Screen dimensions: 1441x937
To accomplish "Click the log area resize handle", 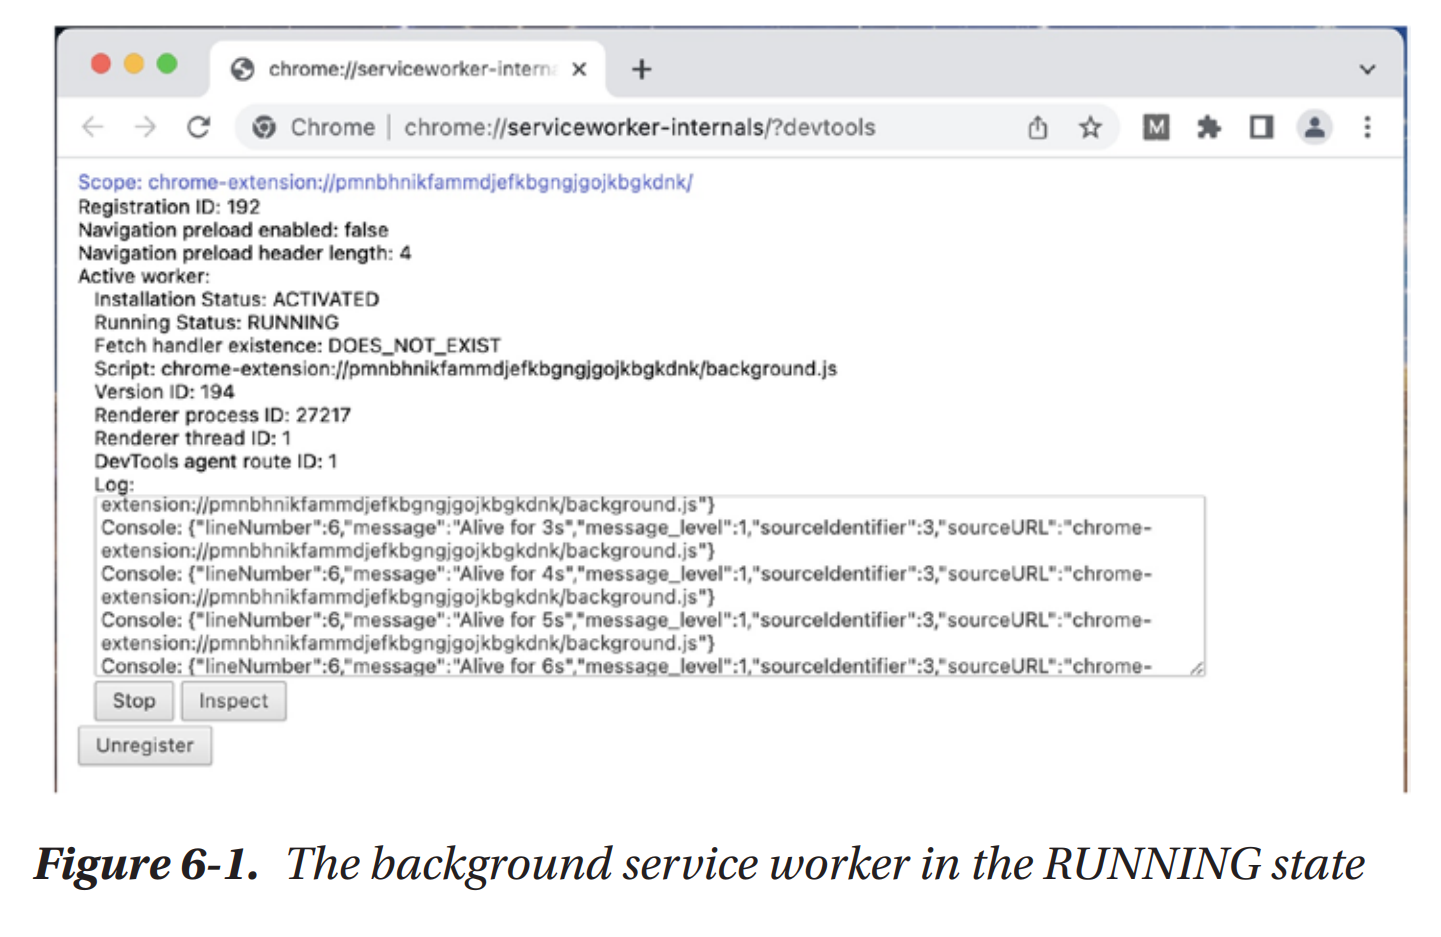I will pos(1197,668).
